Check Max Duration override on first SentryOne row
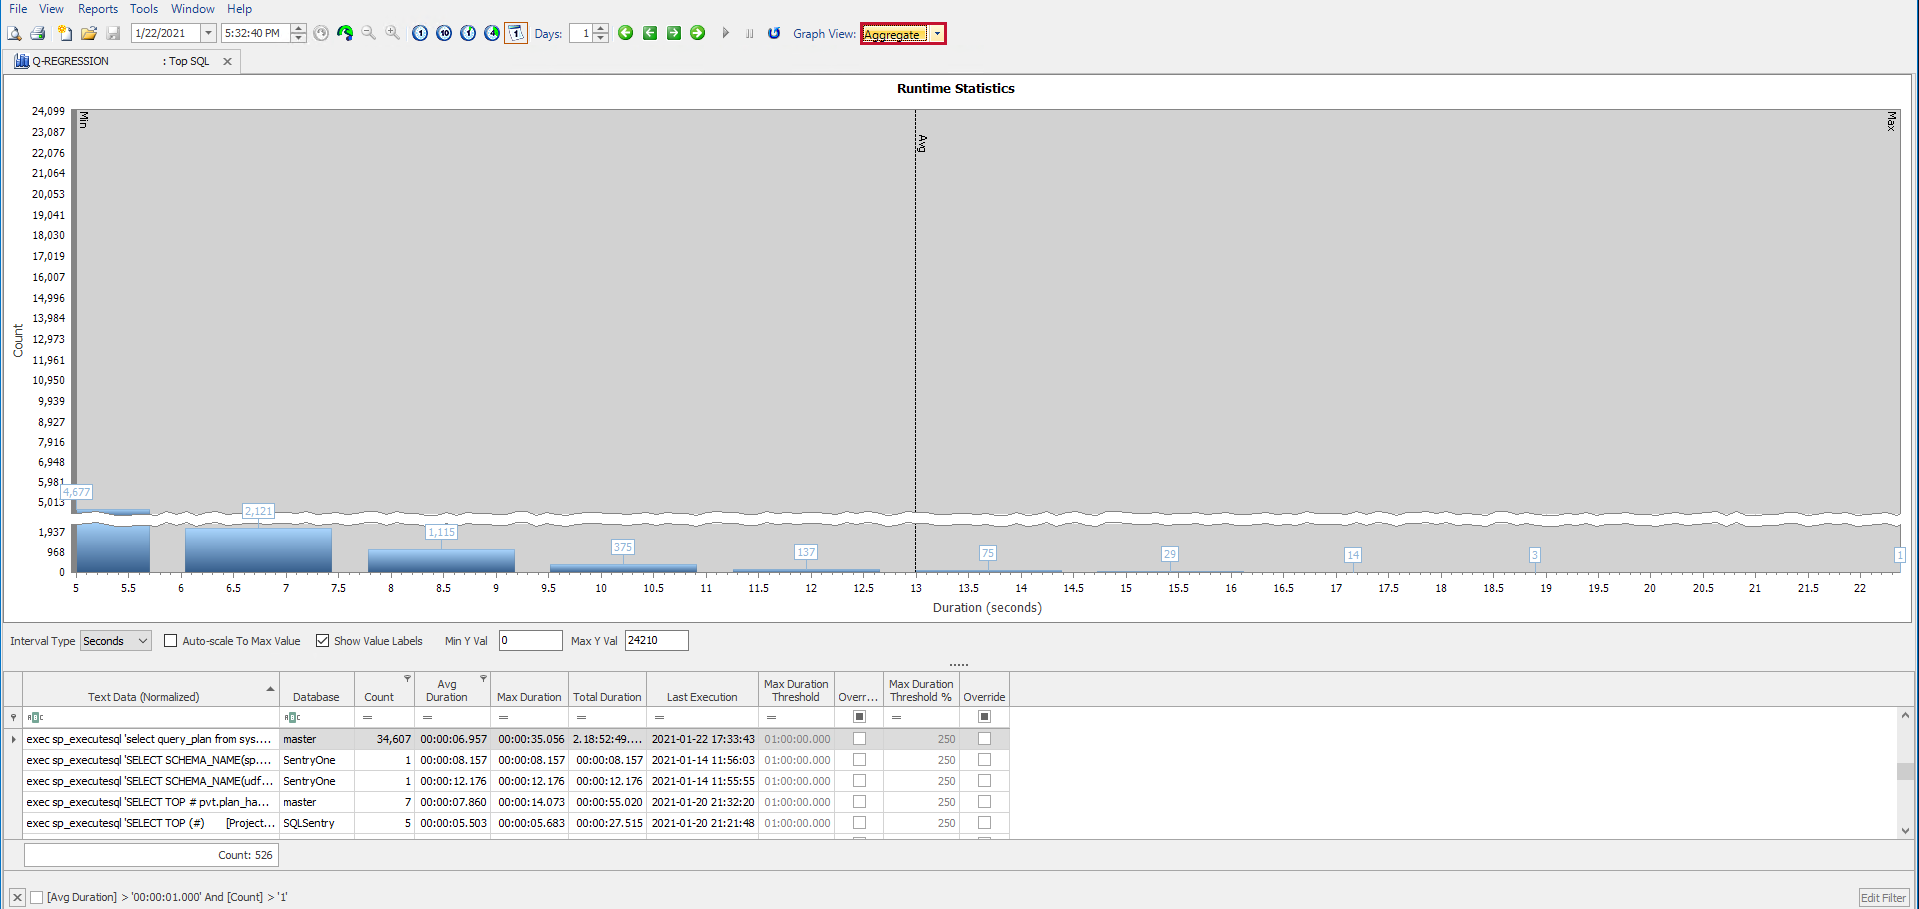Viewport: 1919px width, 909px height. (859, 760)
